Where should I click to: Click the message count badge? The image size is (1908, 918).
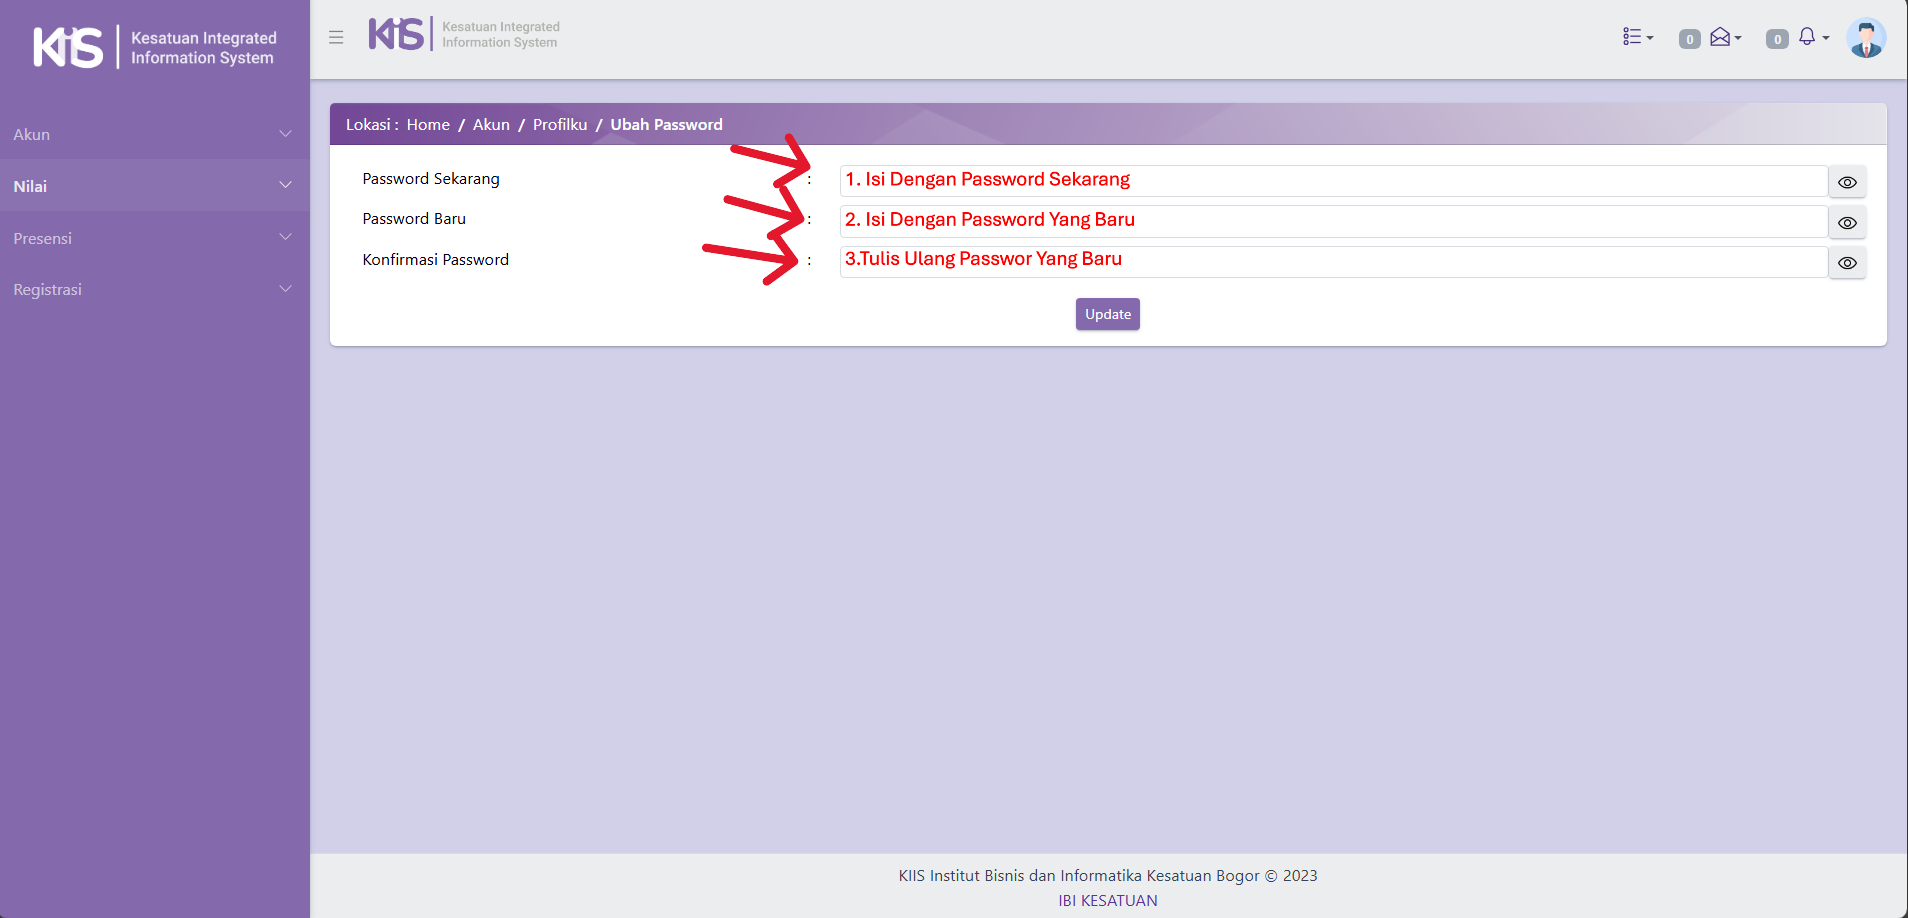[1689, 39]
